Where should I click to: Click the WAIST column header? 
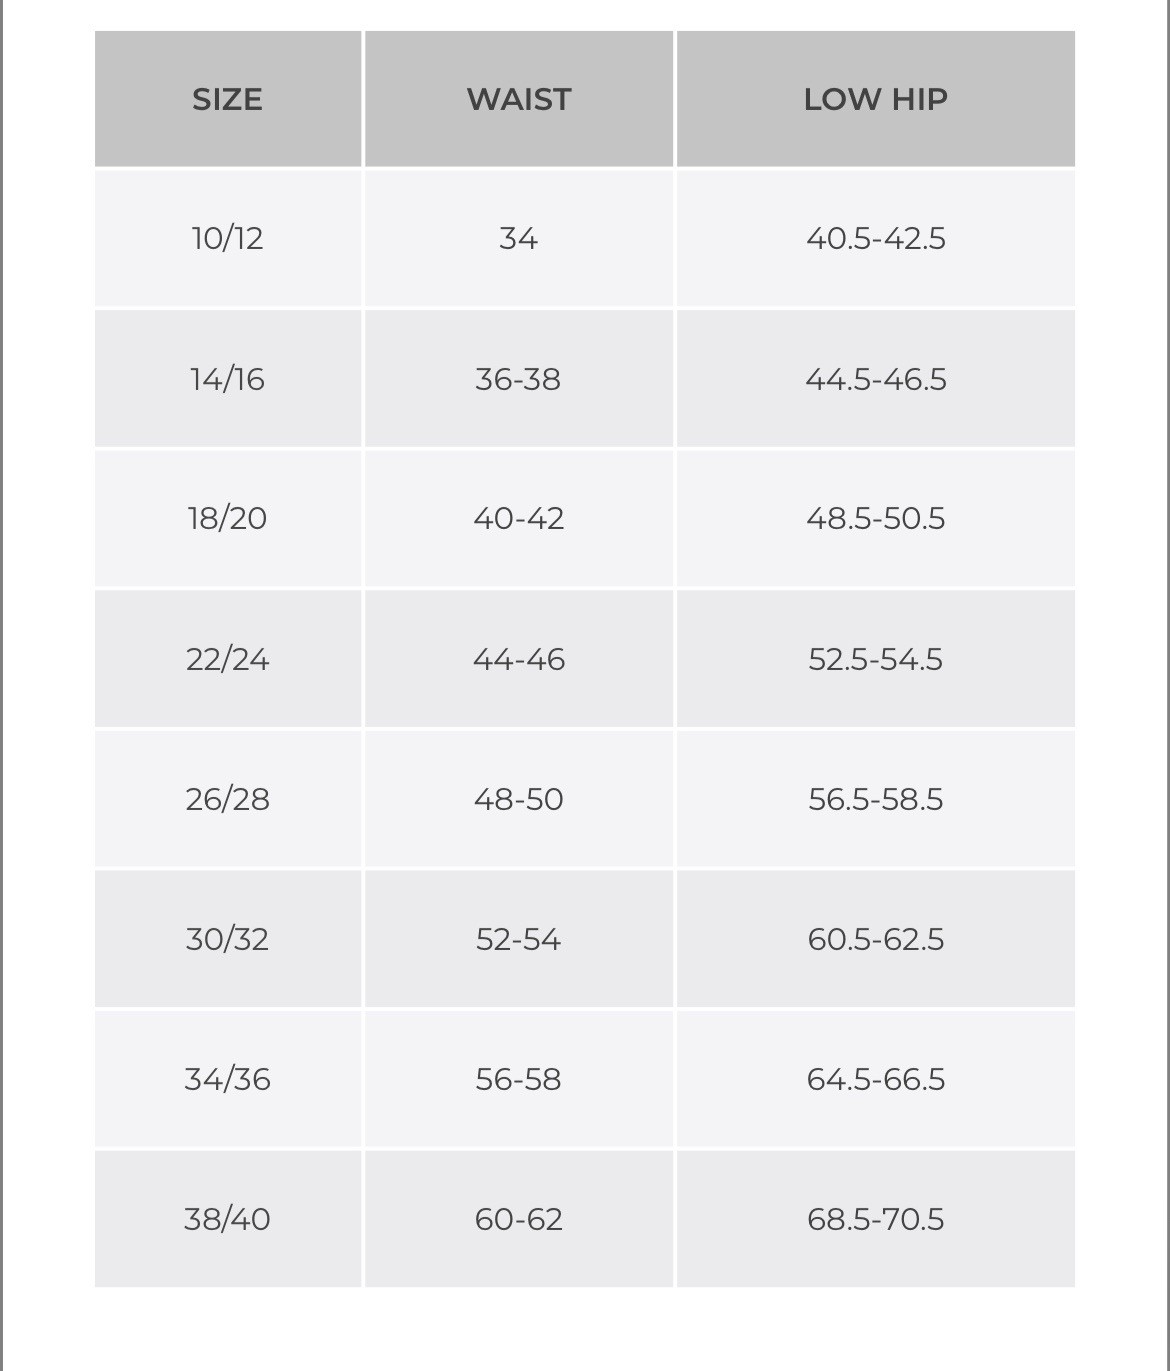[x=519, y=99]
